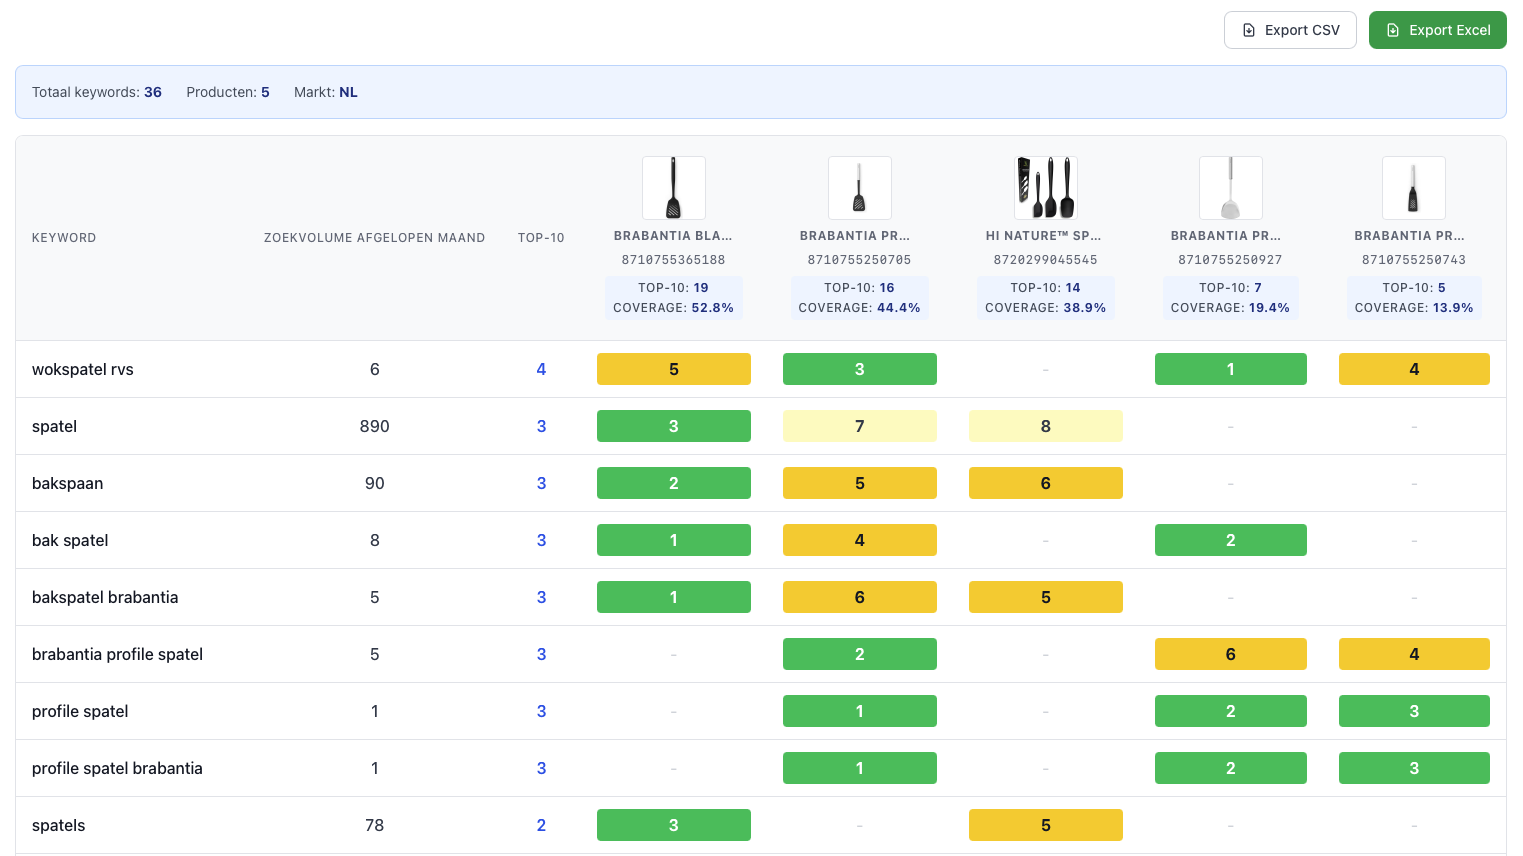
Task: Click the file icon inside Export Excel button
Action: coord(1392,30)
